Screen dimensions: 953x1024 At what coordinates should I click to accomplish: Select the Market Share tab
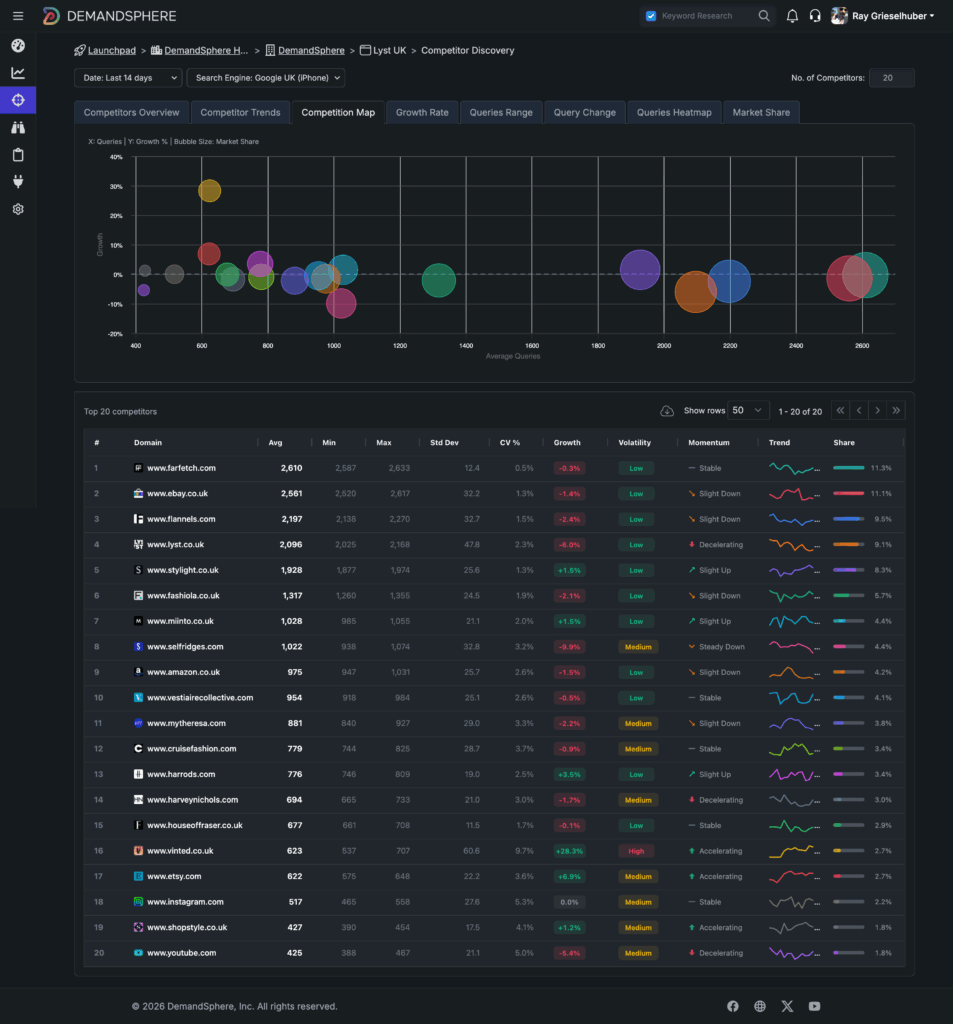[x=760, y=112]
